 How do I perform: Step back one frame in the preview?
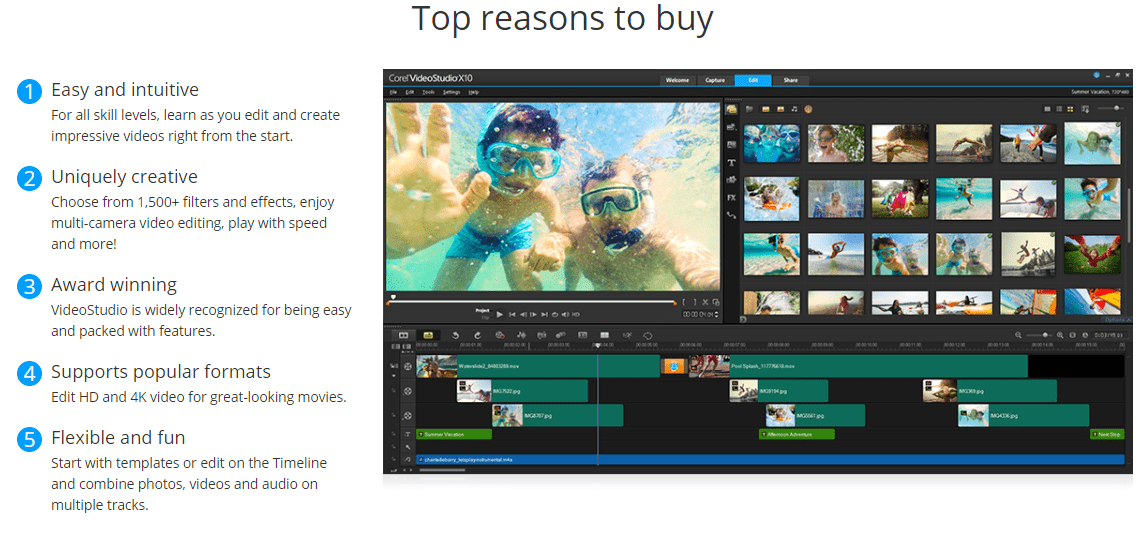[x=523, y=315]
